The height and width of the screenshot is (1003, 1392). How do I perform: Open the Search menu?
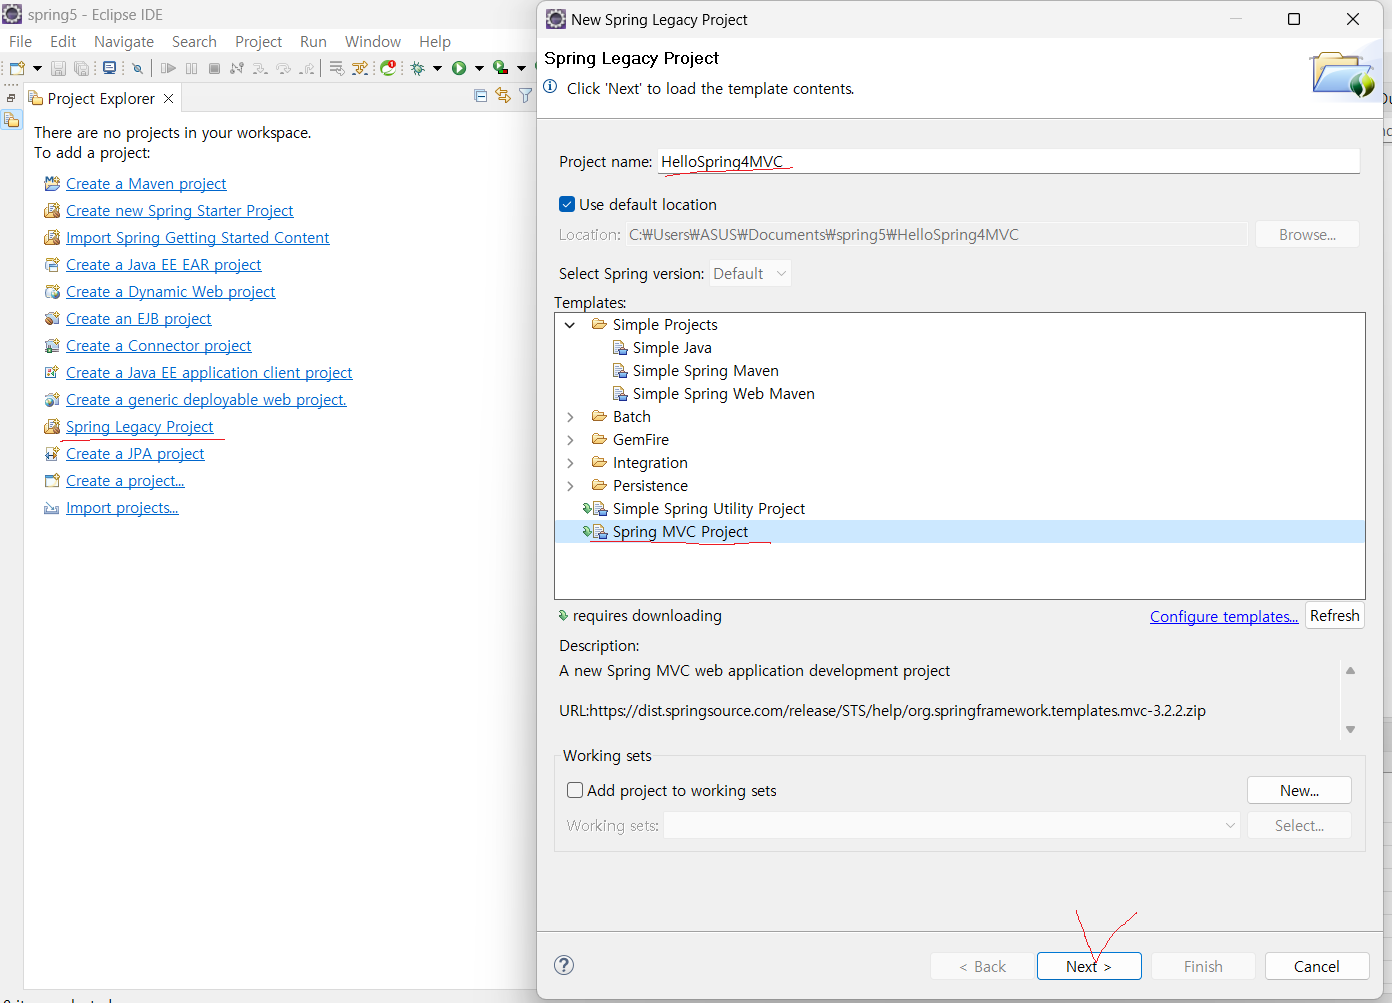pyautogui.click(x=194, y=41)
